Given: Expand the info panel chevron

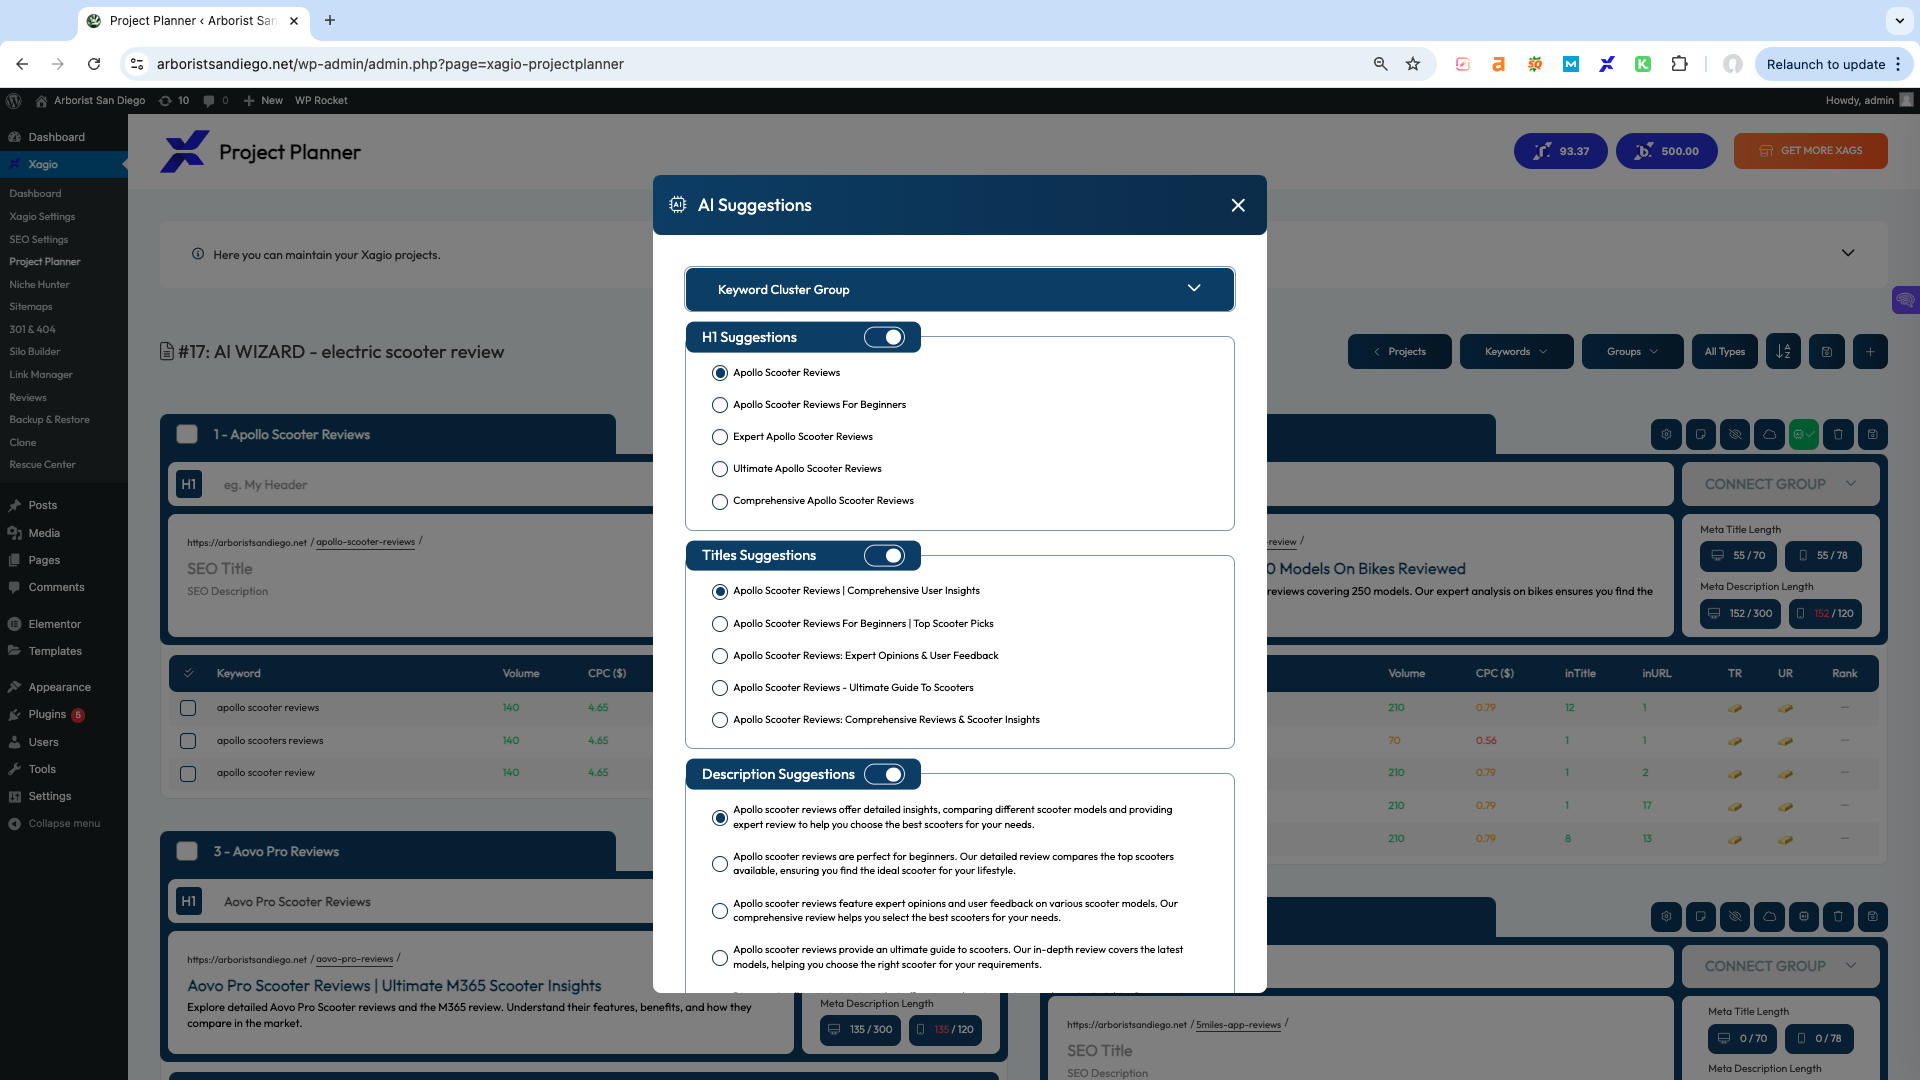Looking at the screenshot, I should (1848, 253).
